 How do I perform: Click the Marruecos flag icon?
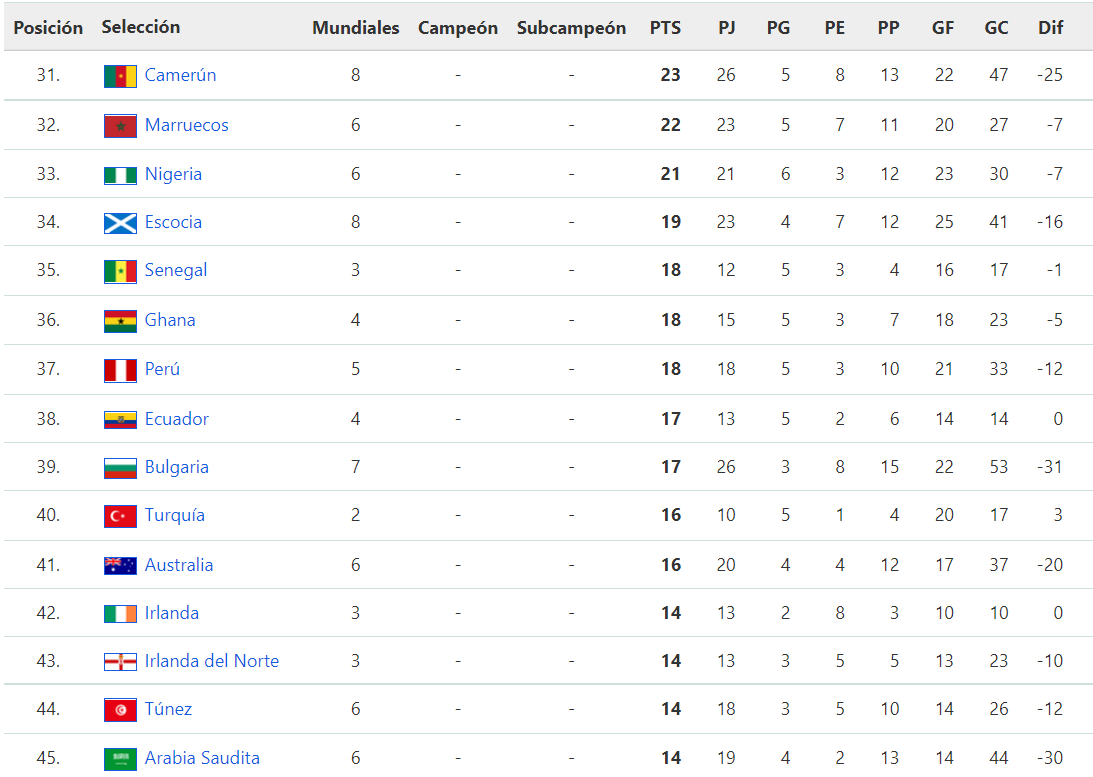(x=120, y=126)
